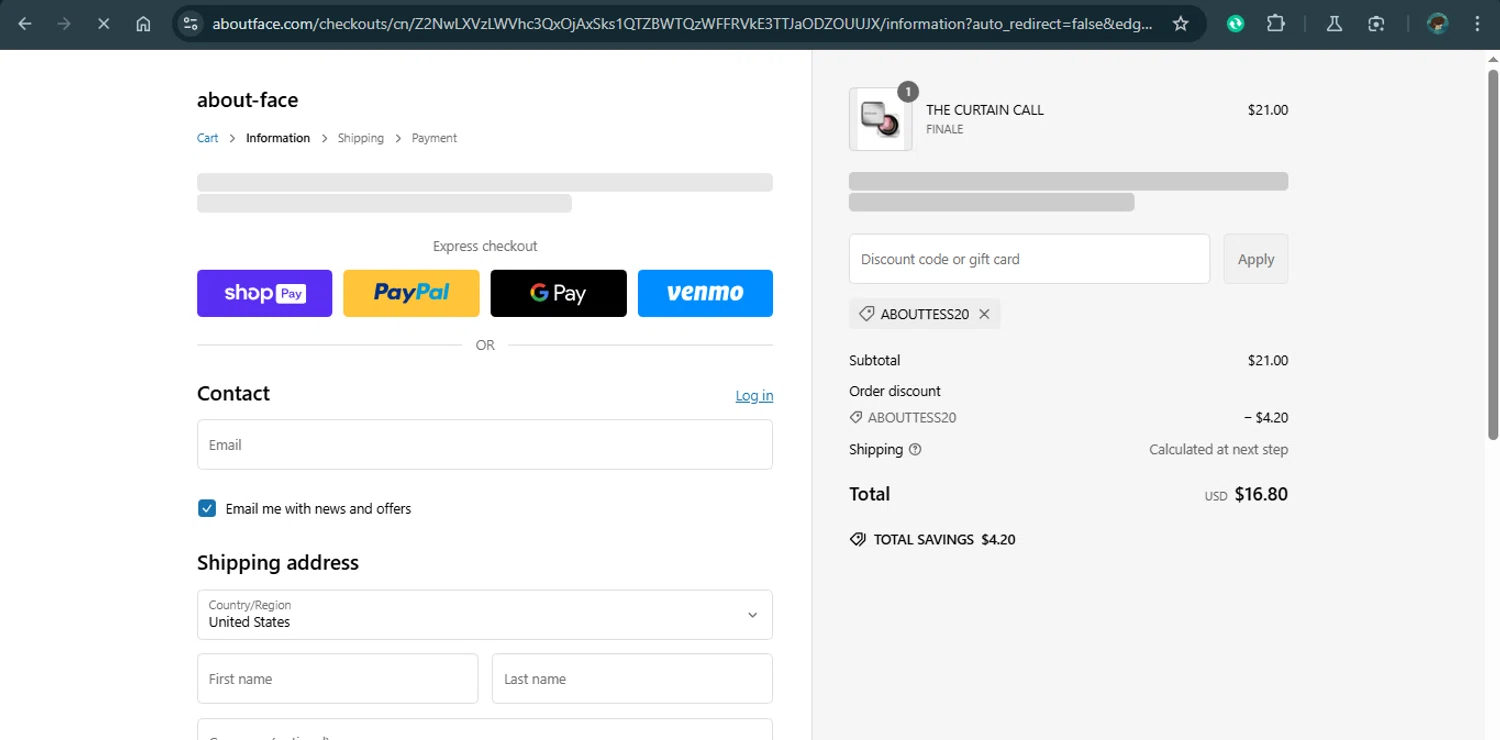Go back to the previous browser page
This screenshot has width=1500, height=740.
(x=25, y=24)
